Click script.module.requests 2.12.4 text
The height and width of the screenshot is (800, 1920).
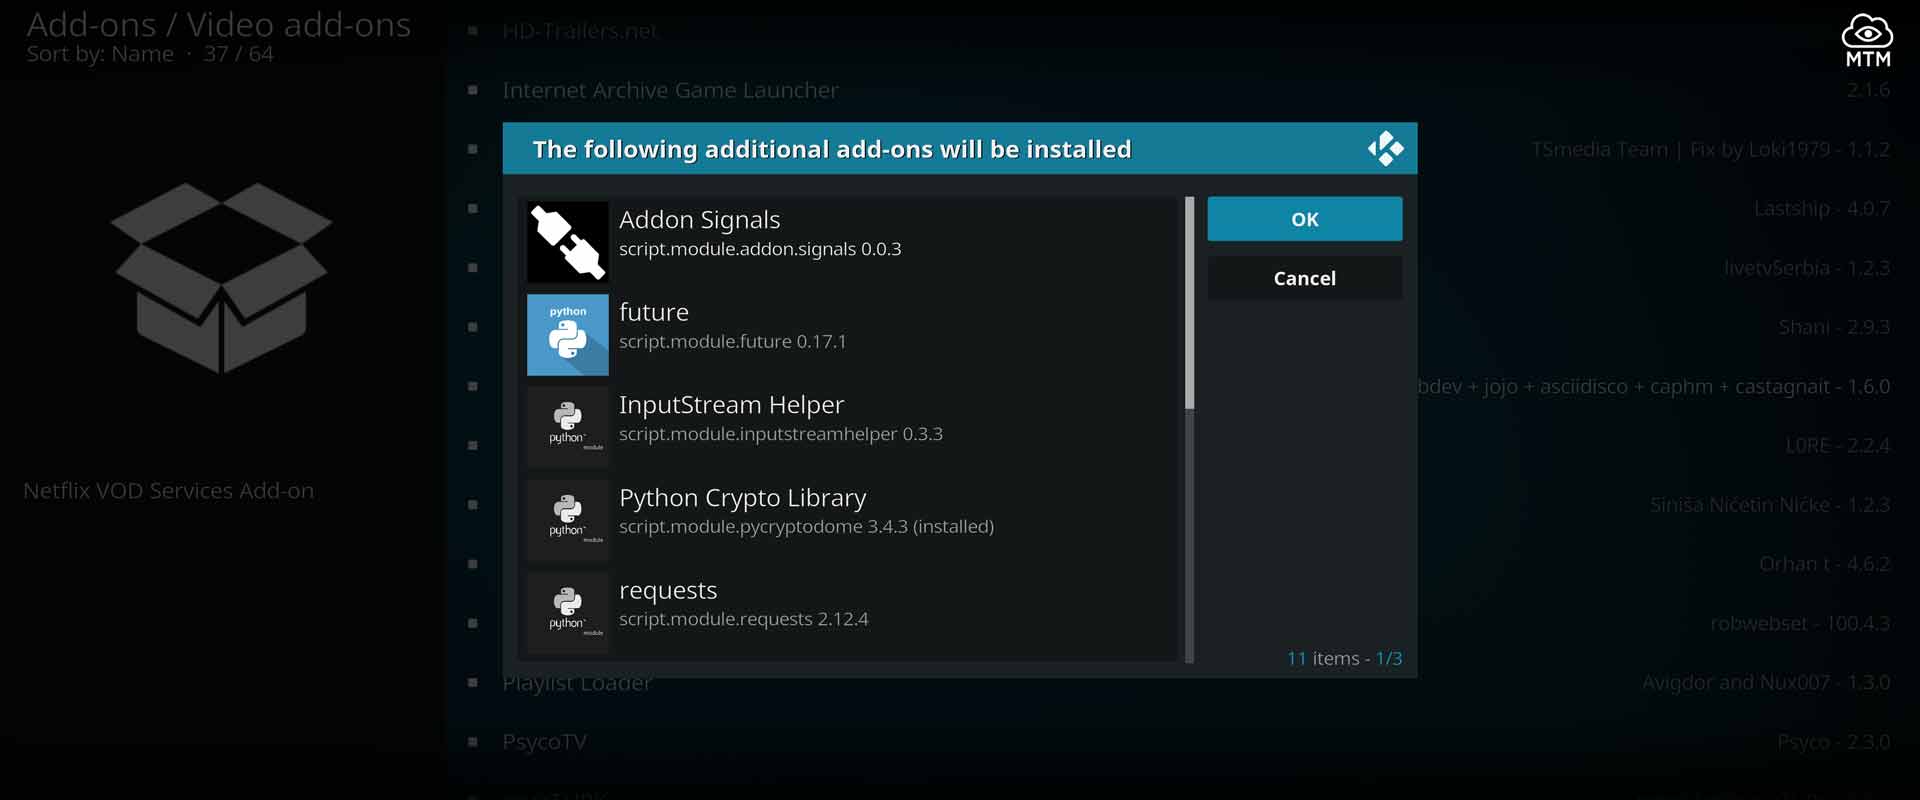(x=743, y=619)
